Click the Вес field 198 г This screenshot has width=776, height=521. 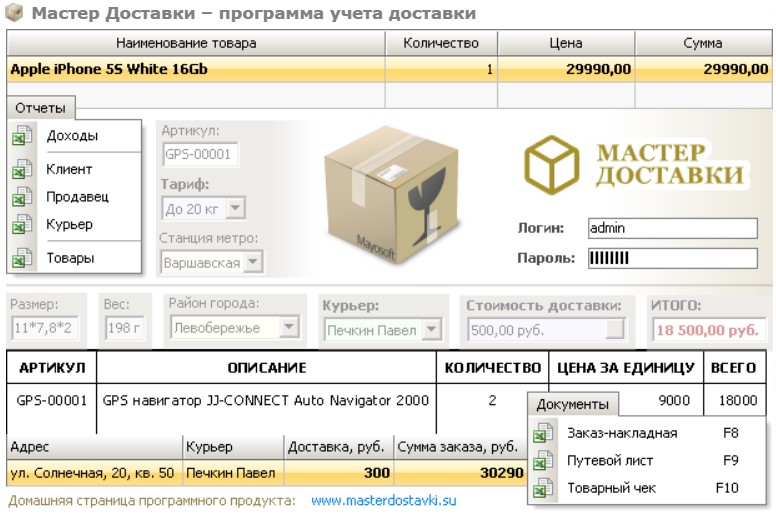coord(124,328)
